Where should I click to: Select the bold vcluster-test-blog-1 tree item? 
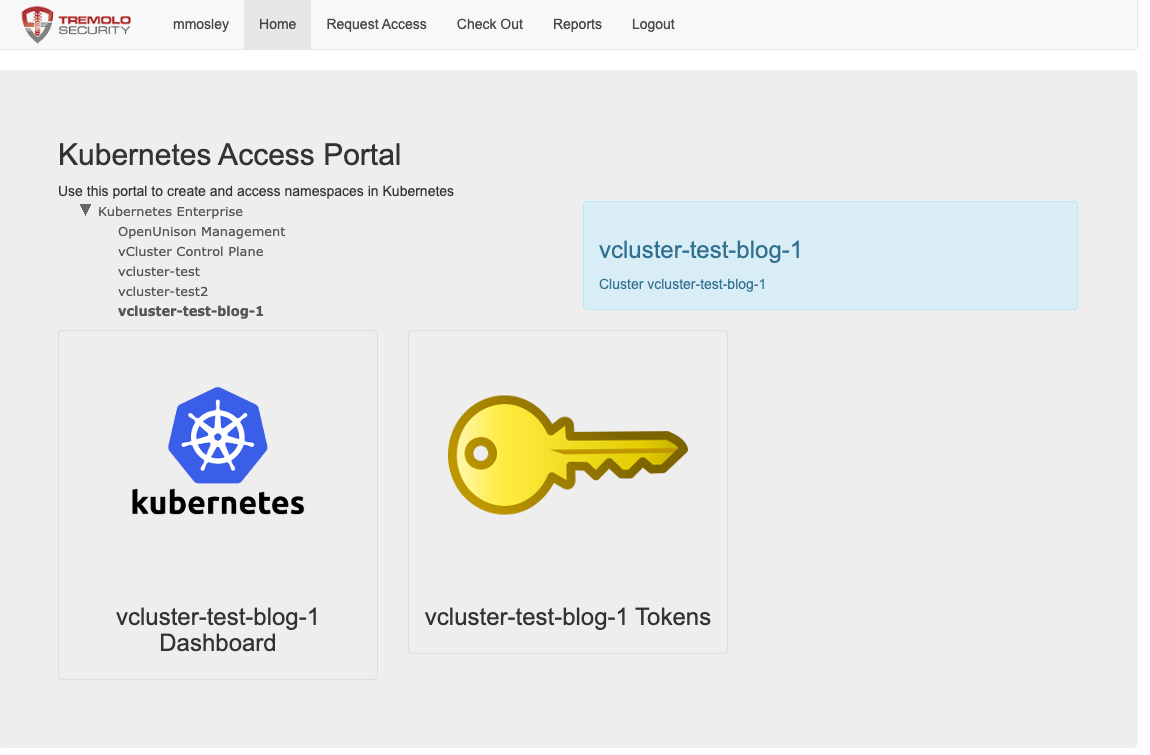(x=190, y=312)
